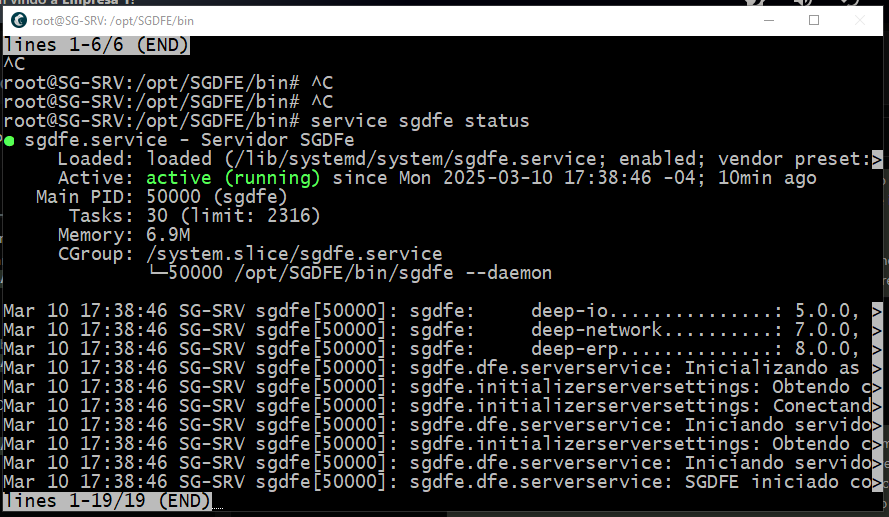
Task: Maximize the terminal window
Action: [x=814, y=20]
